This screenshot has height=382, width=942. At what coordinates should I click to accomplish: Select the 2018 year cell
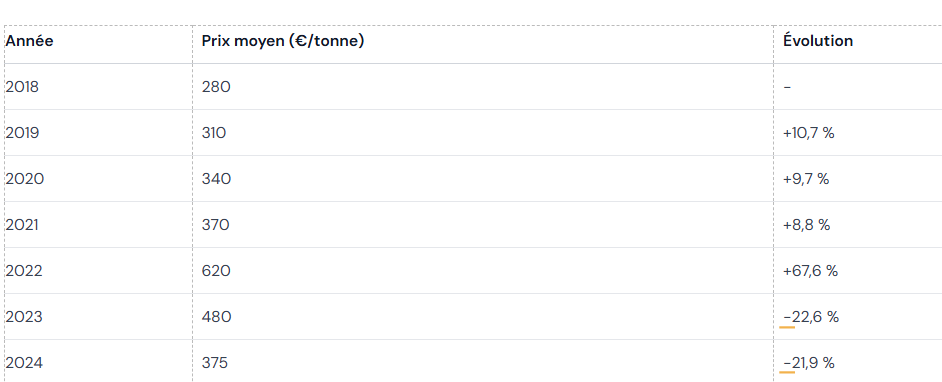coord(22,87)
